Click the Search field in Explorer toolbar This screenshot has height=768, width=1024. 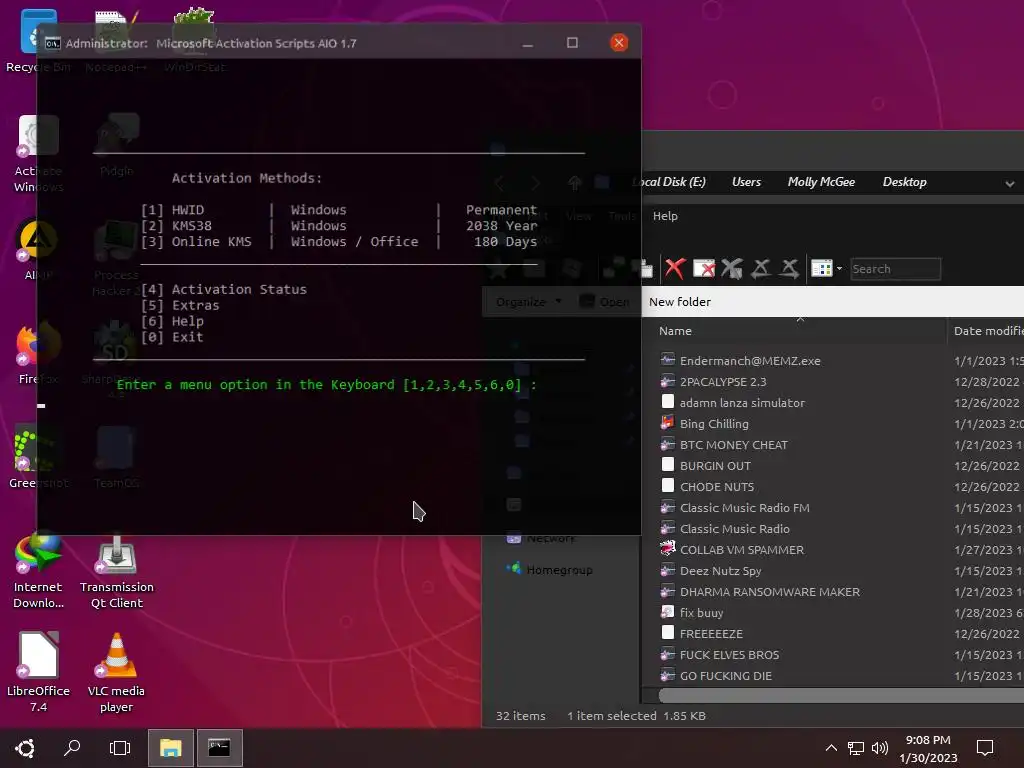point(895,269)
